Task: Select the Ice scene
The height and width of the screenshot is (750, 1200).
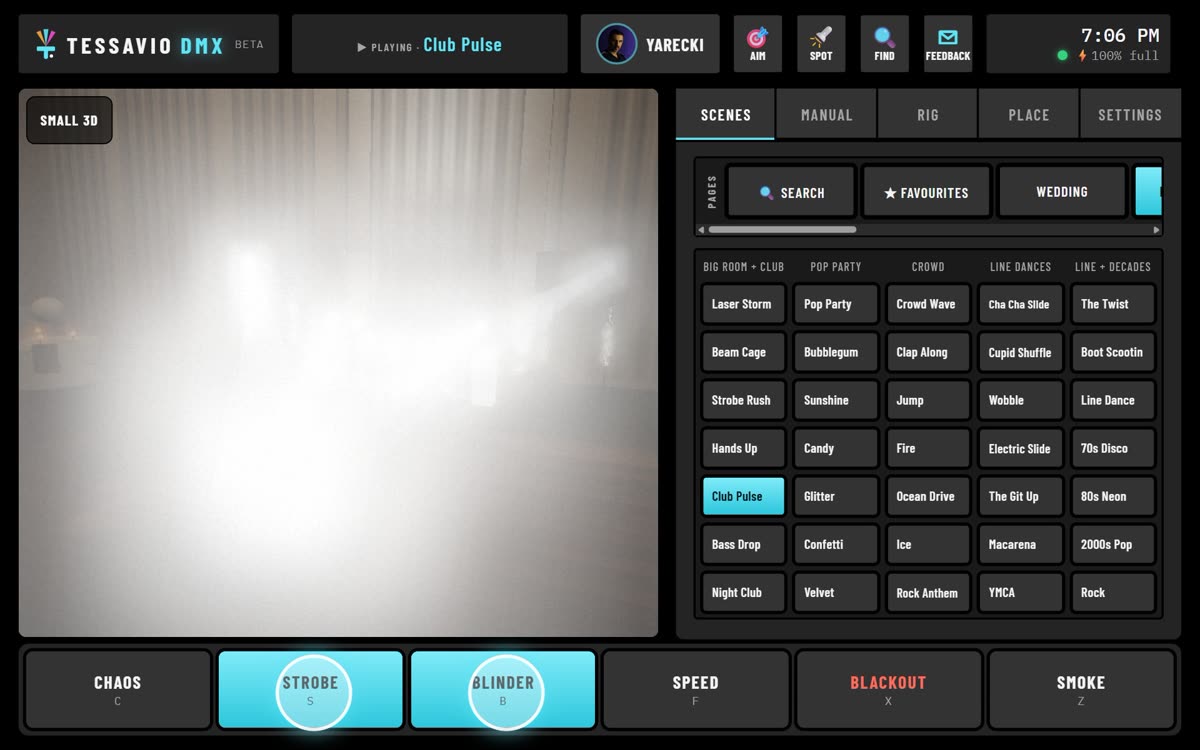Action: coord(928,544)
